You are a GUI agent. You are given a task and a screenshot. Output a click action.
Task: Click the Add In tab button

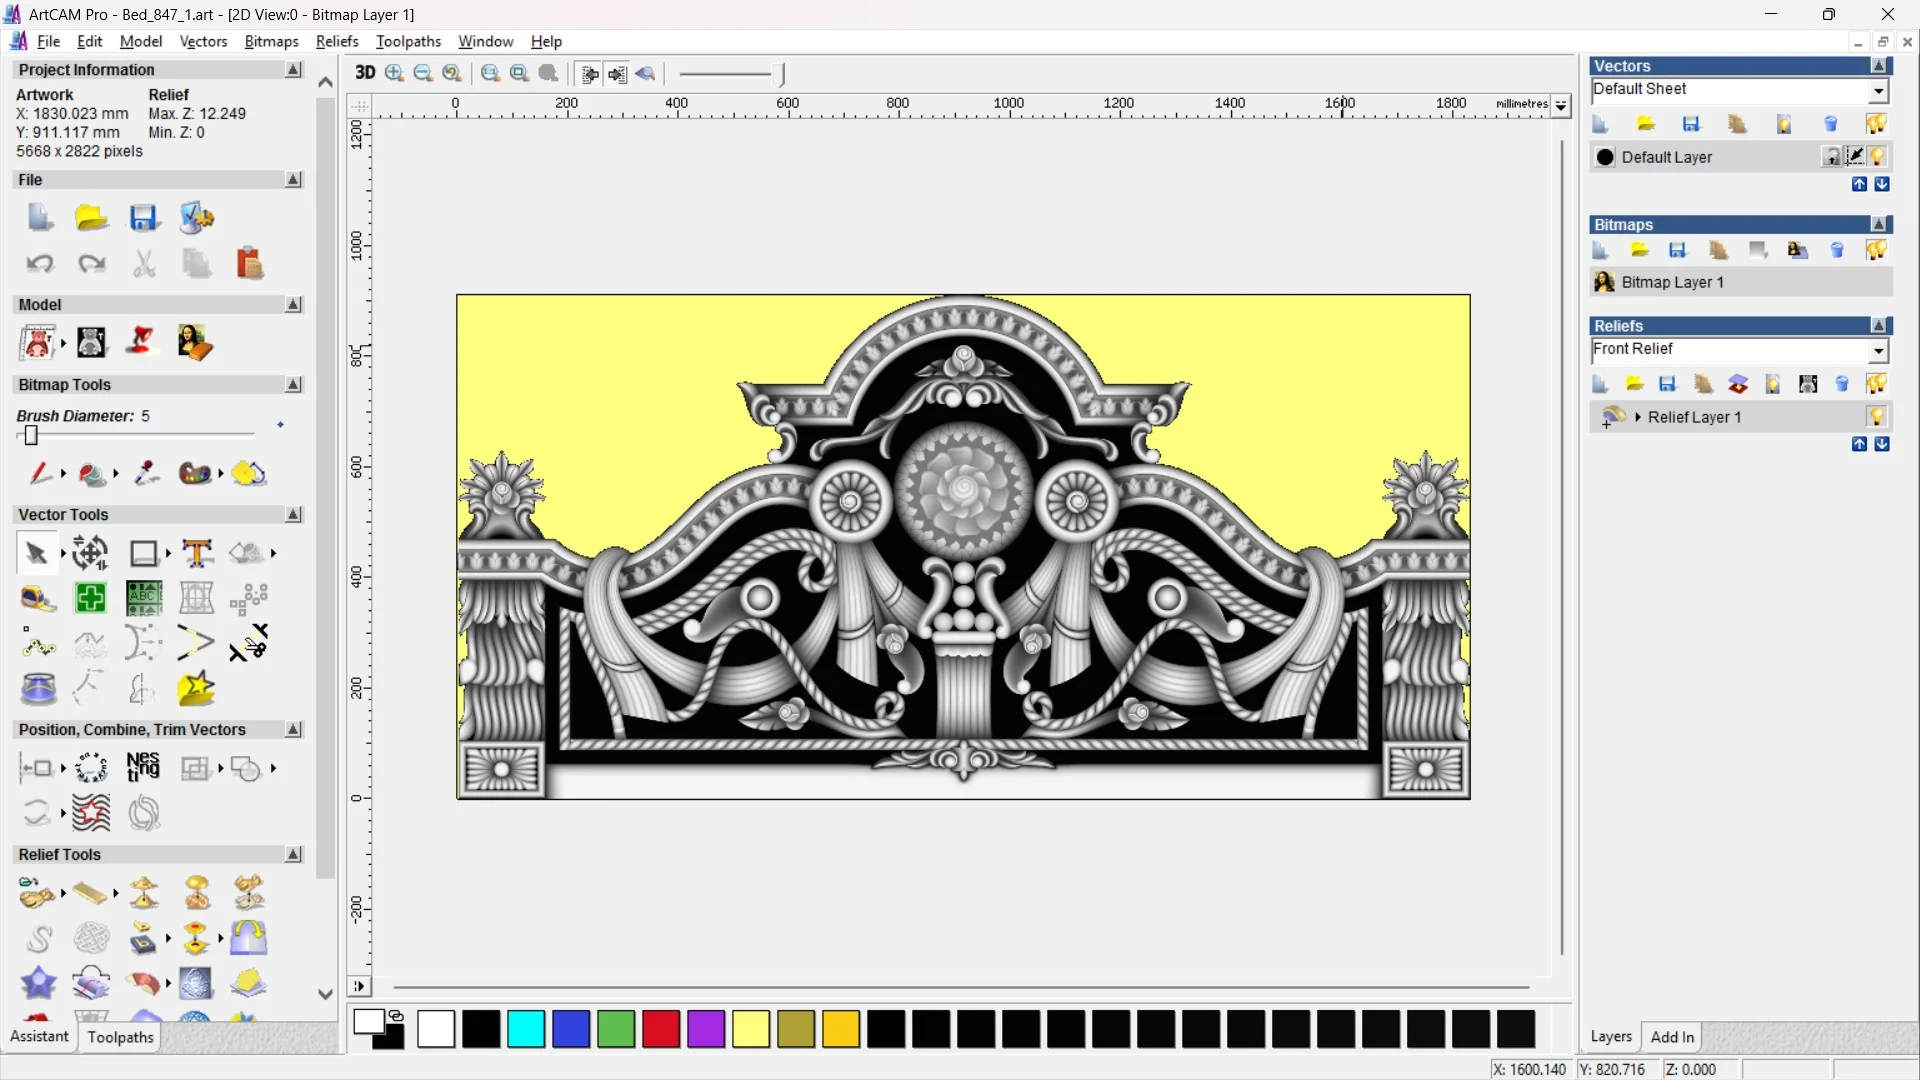(1672, 1037)
